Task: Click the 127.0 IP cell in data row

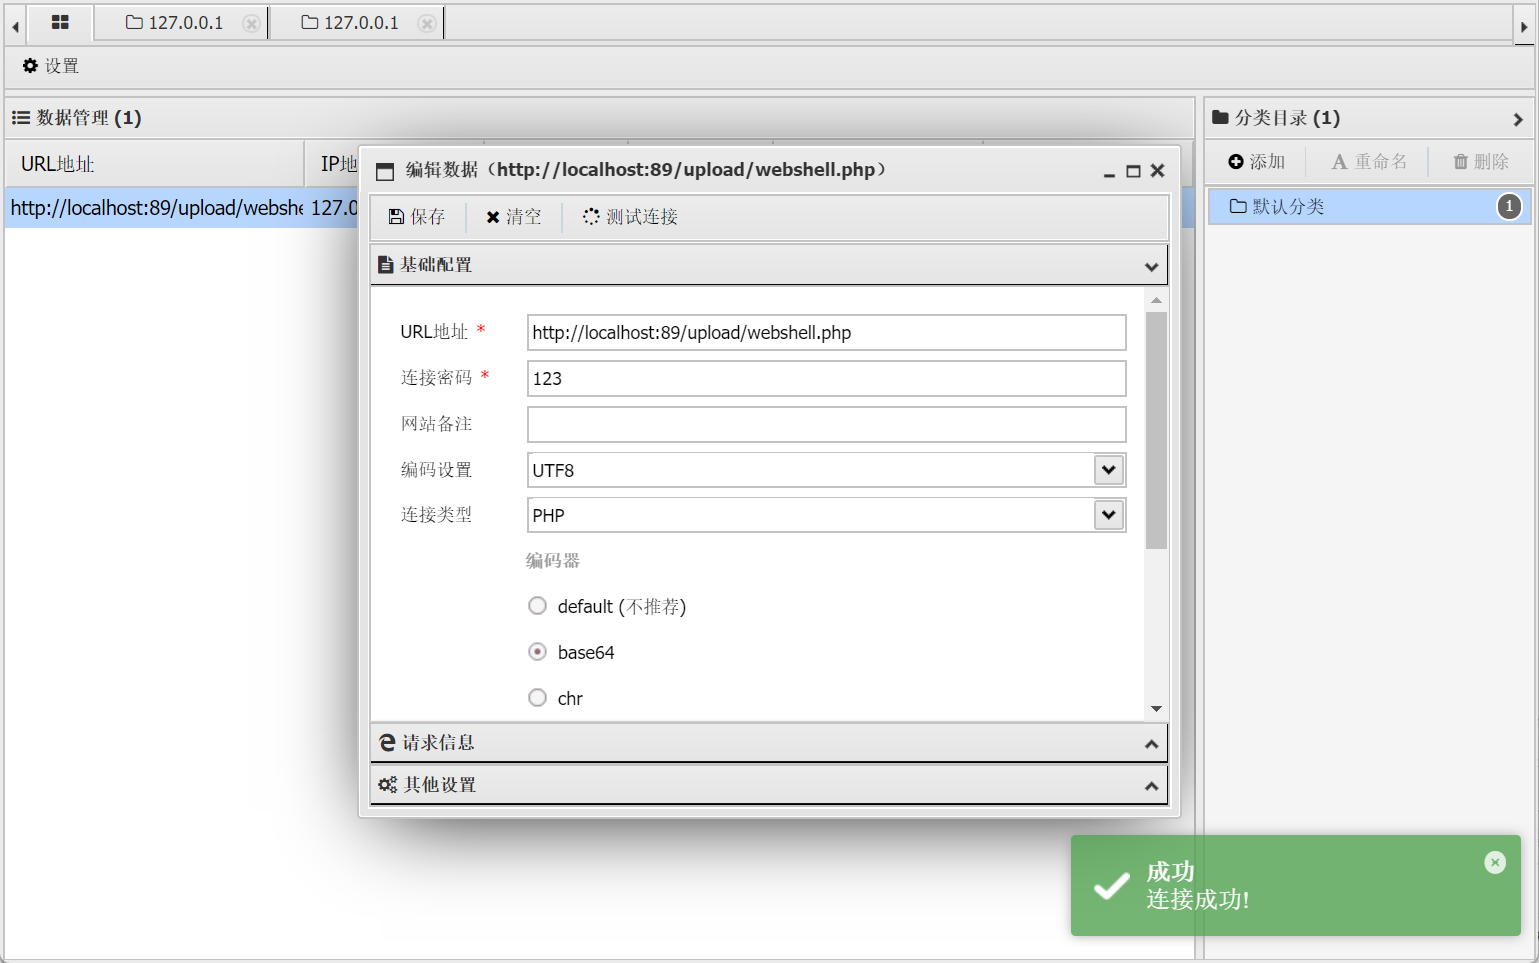Action: point(334,208)
